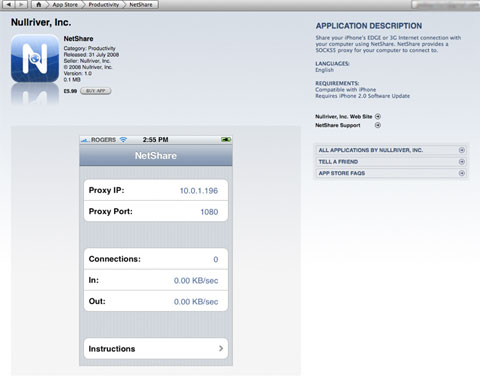Click the Proxy IP value 10.0.1.196
The width and height of the screenshot is (480, 379).
click(199, 191)
